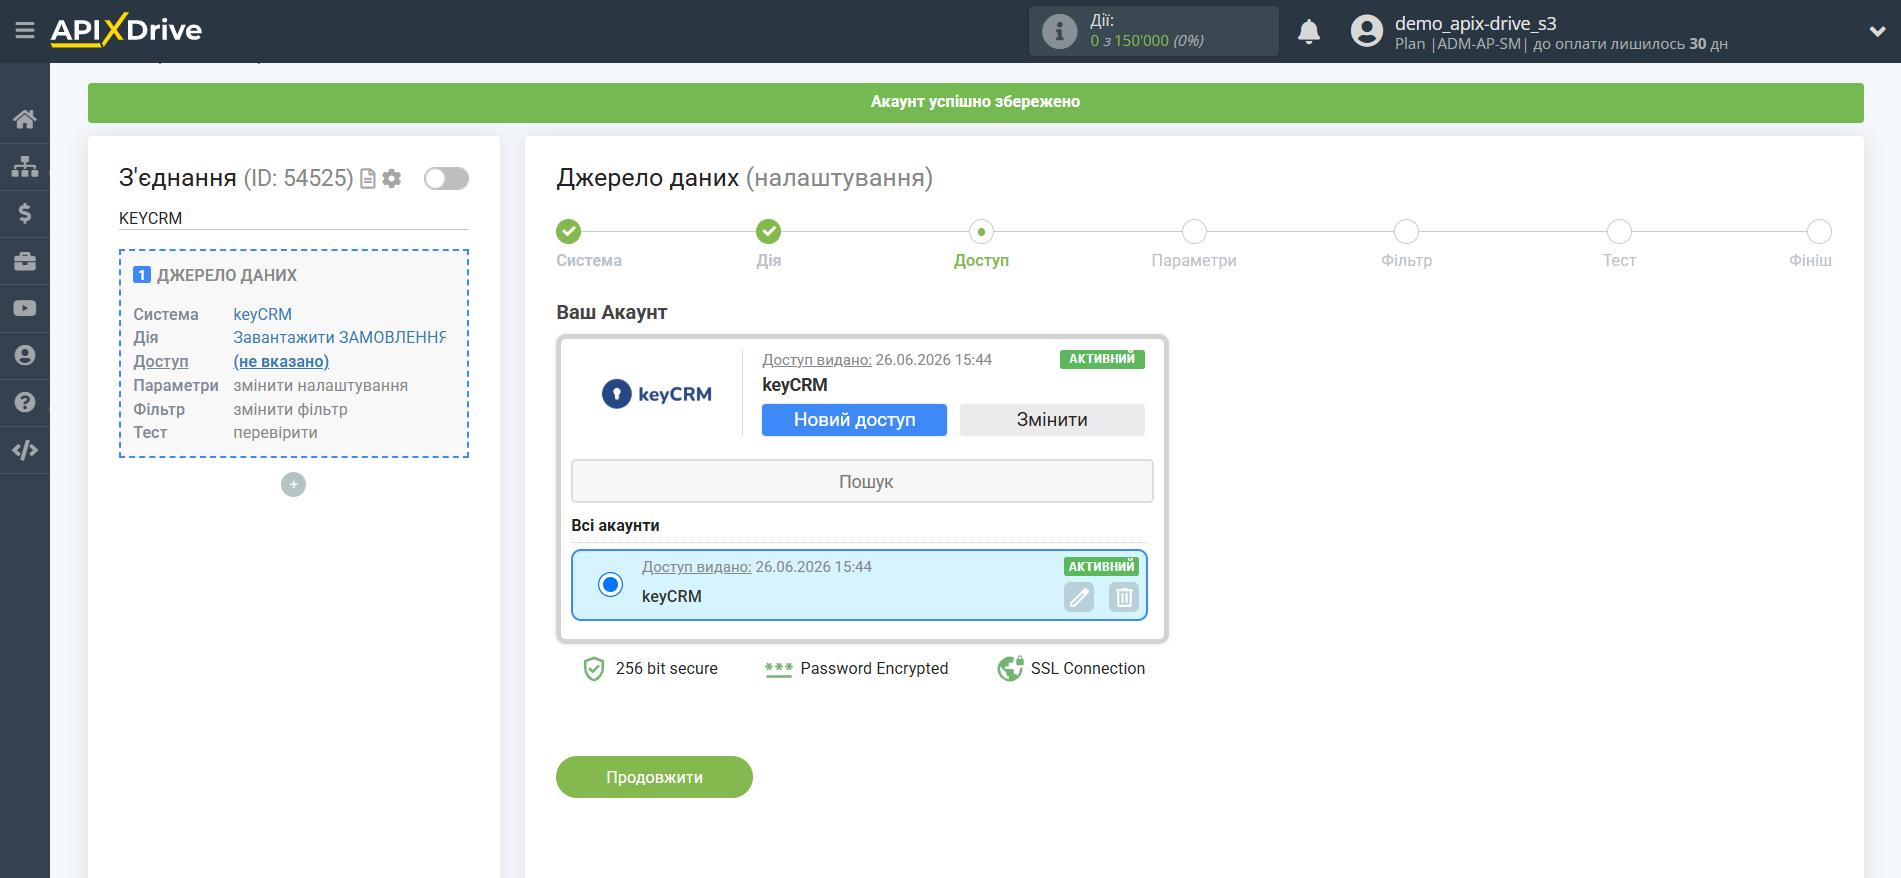Click перевірити test link

275,432
